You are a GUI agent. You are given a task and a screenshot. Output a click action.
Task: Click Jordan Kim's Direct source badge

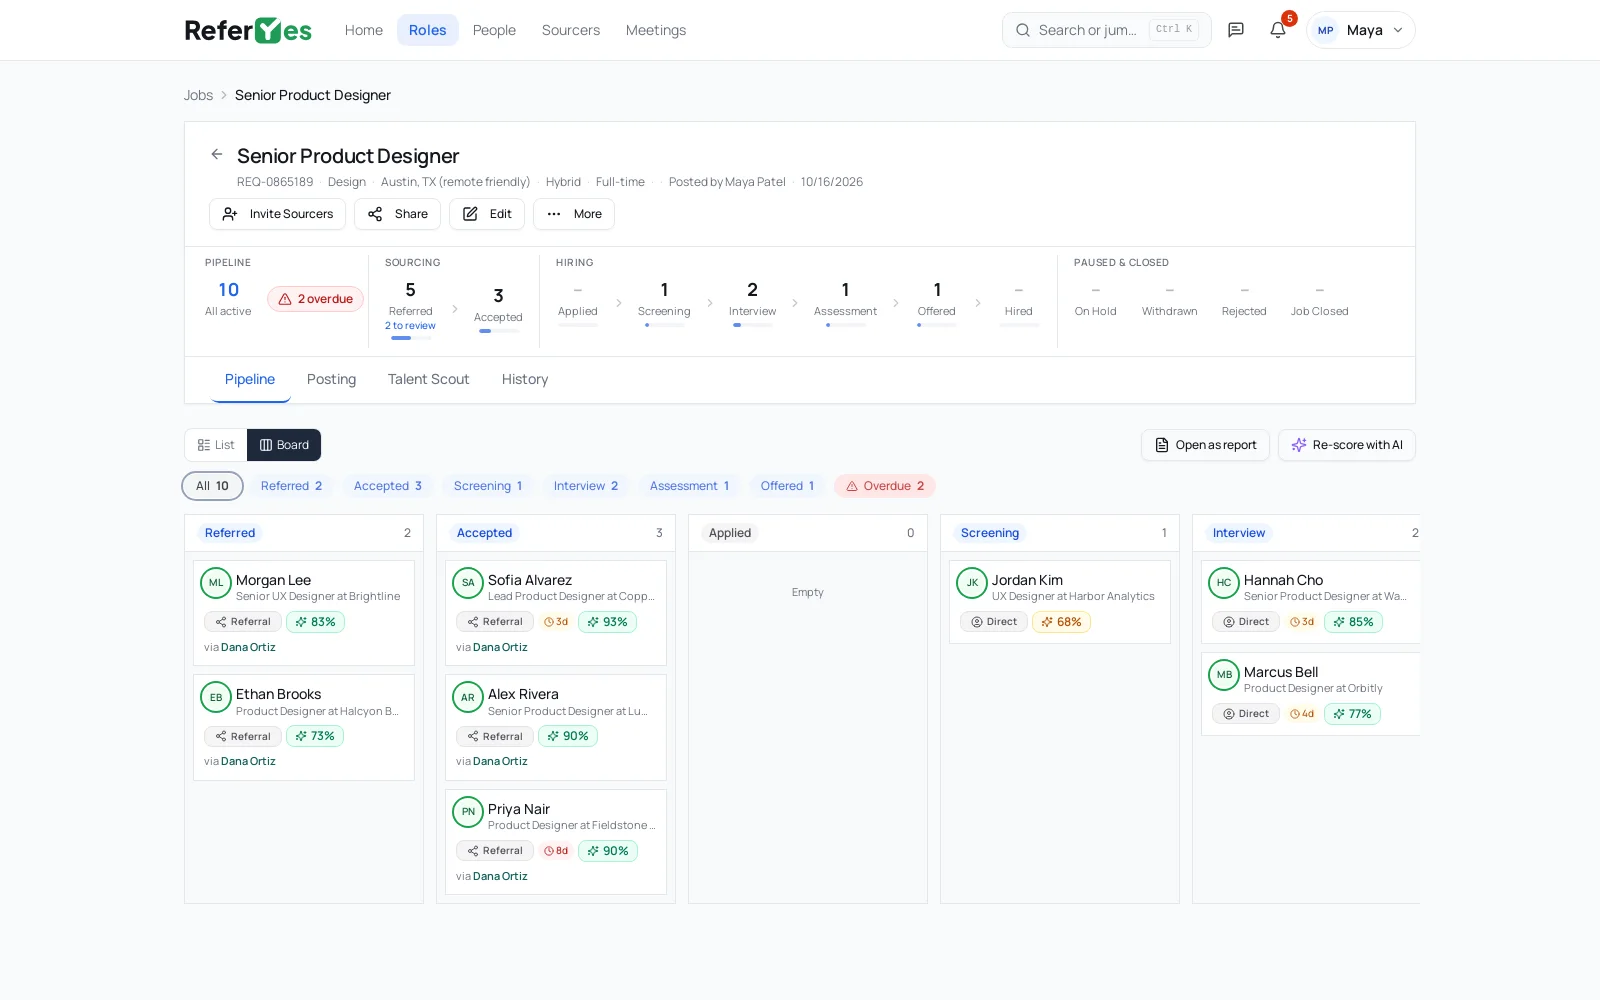coord(993,622)
